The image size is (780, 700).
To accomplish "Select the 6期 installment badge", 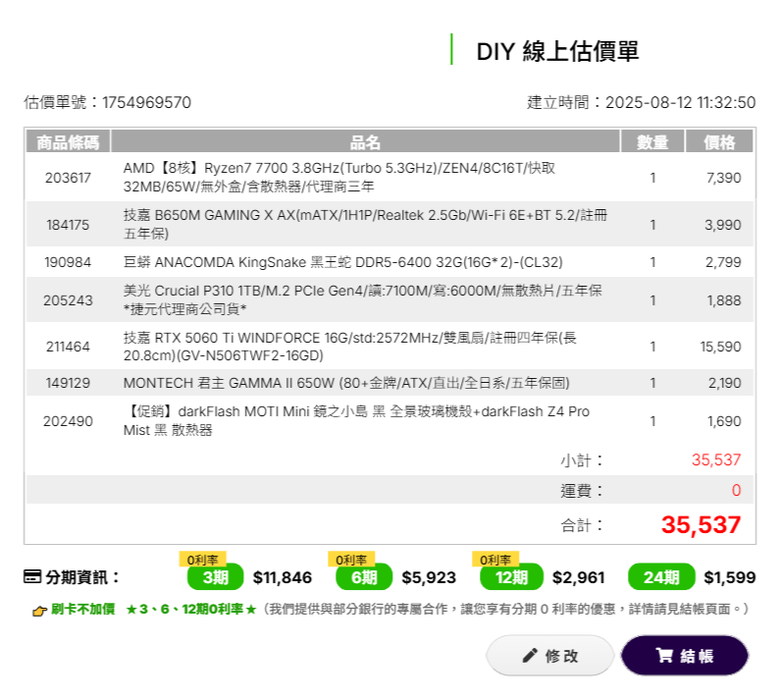I will [x=364, y=577].
